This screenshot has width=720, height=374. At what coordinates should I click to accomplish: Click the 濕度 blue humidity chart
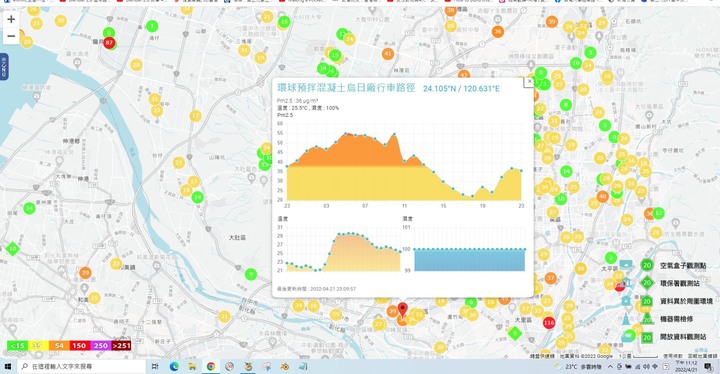pyautogui.click(x=469, y=260)
